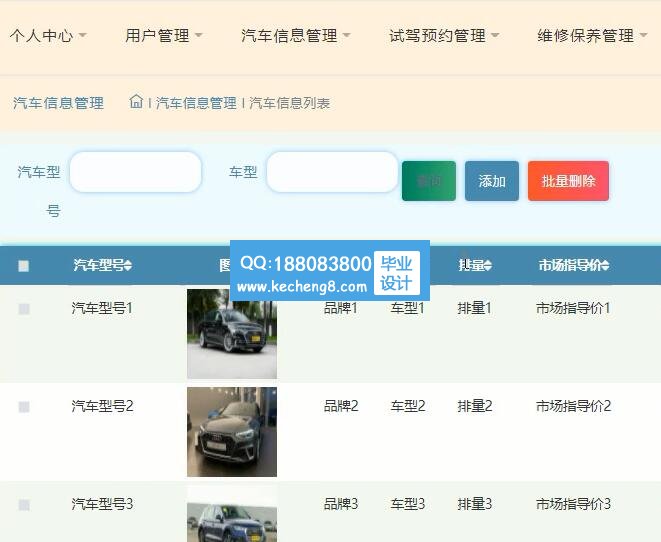The image size is (661, 542).
Task: Sort table by 市场指导价 column
Action: (x=574, y=265)
